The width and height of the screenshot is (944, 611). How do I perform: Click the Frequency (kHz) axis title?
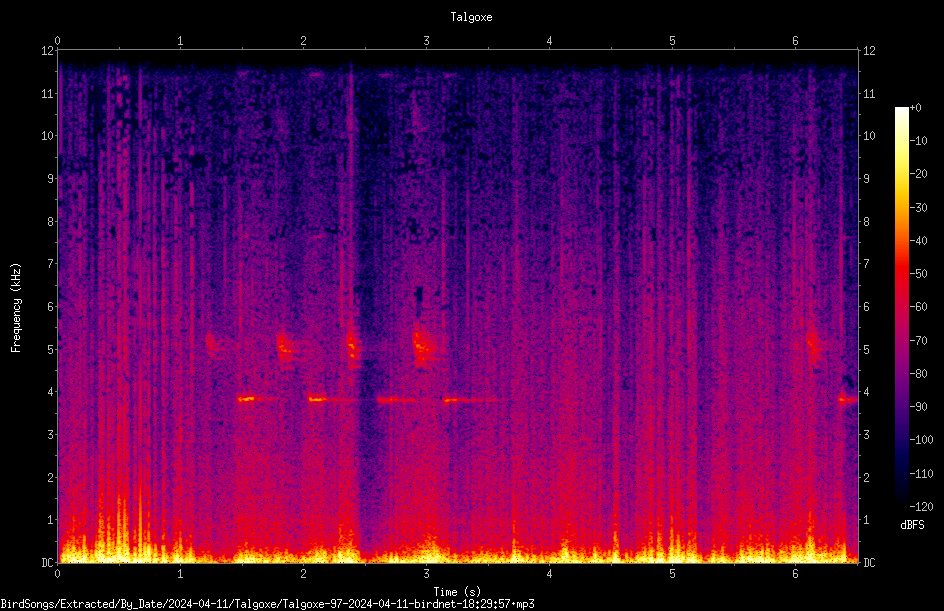16,308
